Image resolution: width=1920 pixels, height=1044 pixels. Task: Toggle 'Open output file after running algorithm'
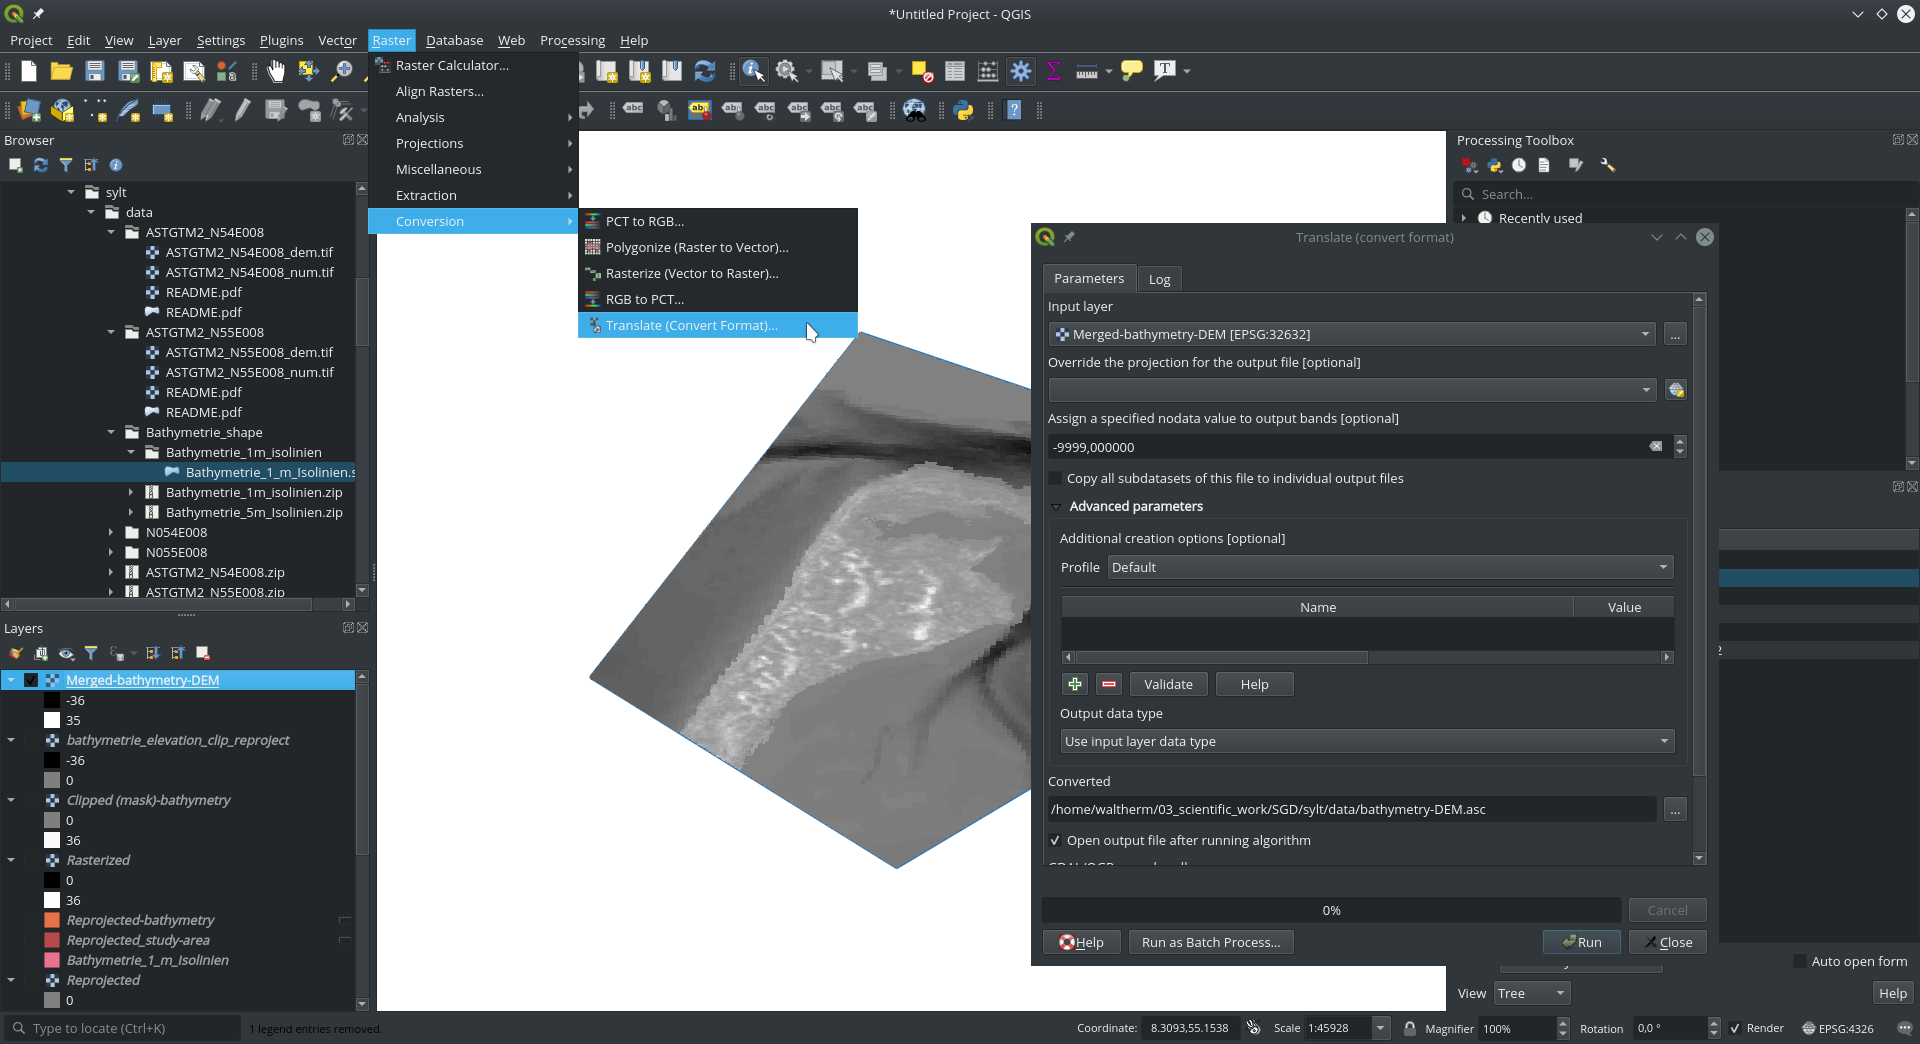pos(1055,841)
